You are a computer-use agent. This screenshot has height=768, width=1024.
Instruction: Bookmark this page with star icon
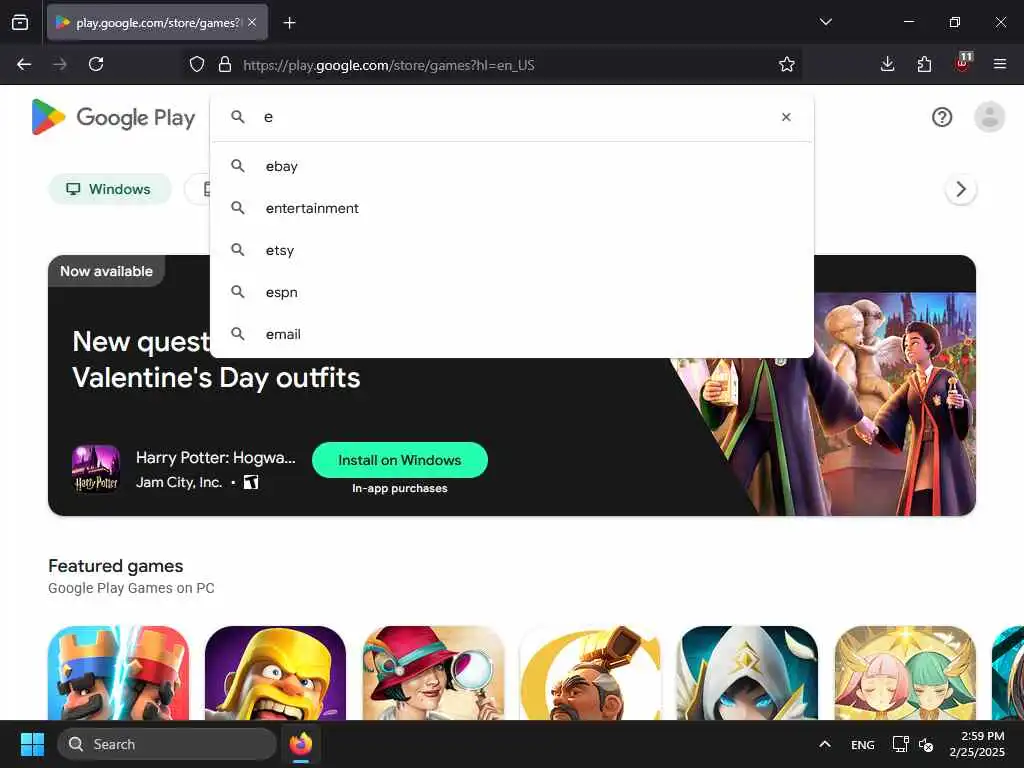pos(786,64)
